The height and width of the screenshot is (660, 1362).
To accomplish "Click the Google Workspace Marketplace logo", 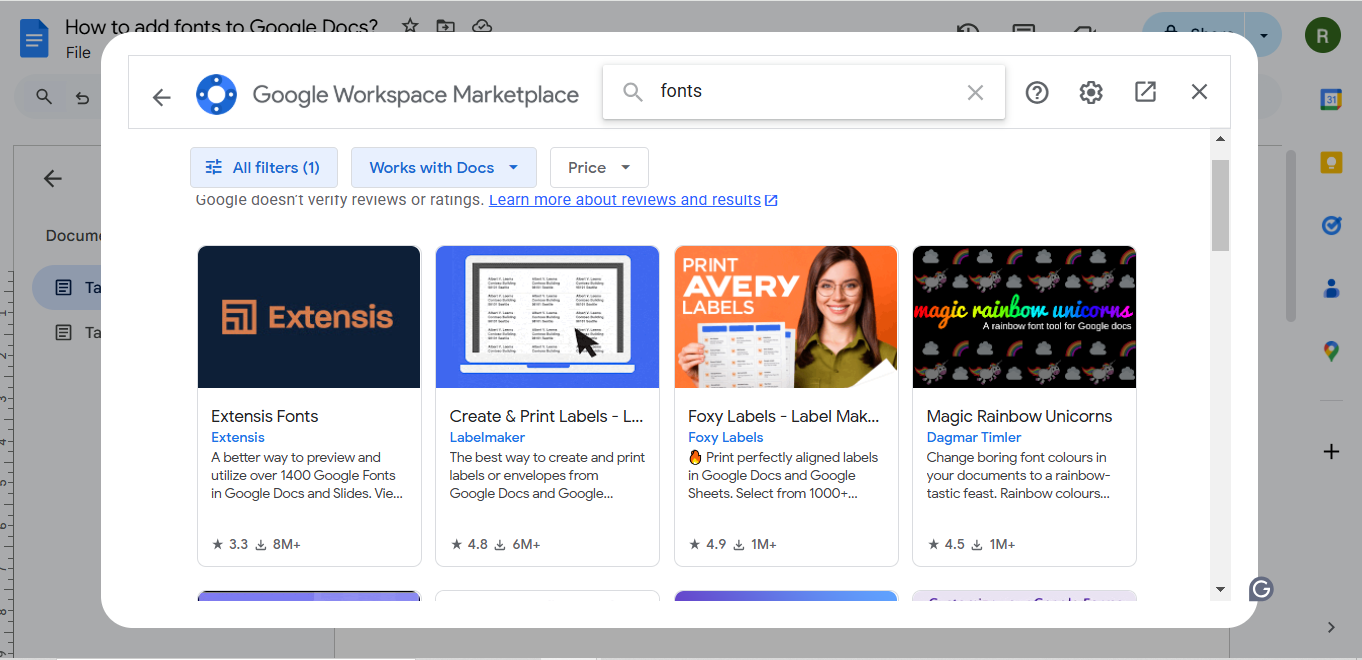I will 216,95.
